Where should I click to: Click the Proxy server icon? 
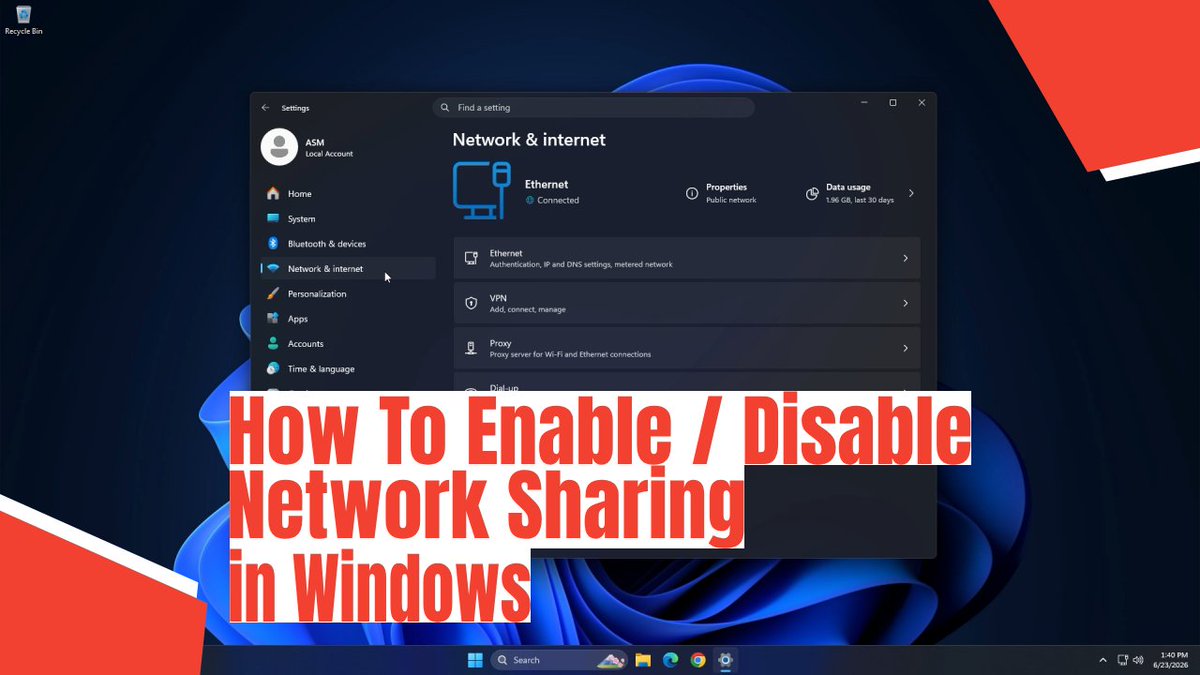click(471, 348)
